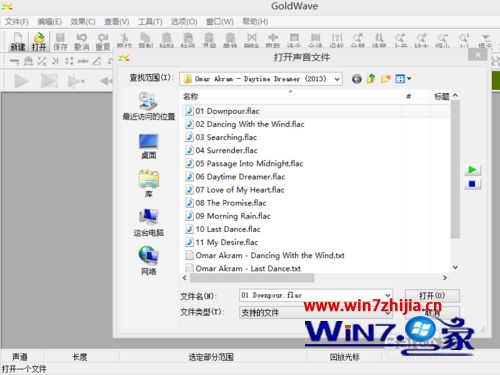Open the Edit (编辑) menu
This screenshot has width=500, height=375.
(49, 22)
